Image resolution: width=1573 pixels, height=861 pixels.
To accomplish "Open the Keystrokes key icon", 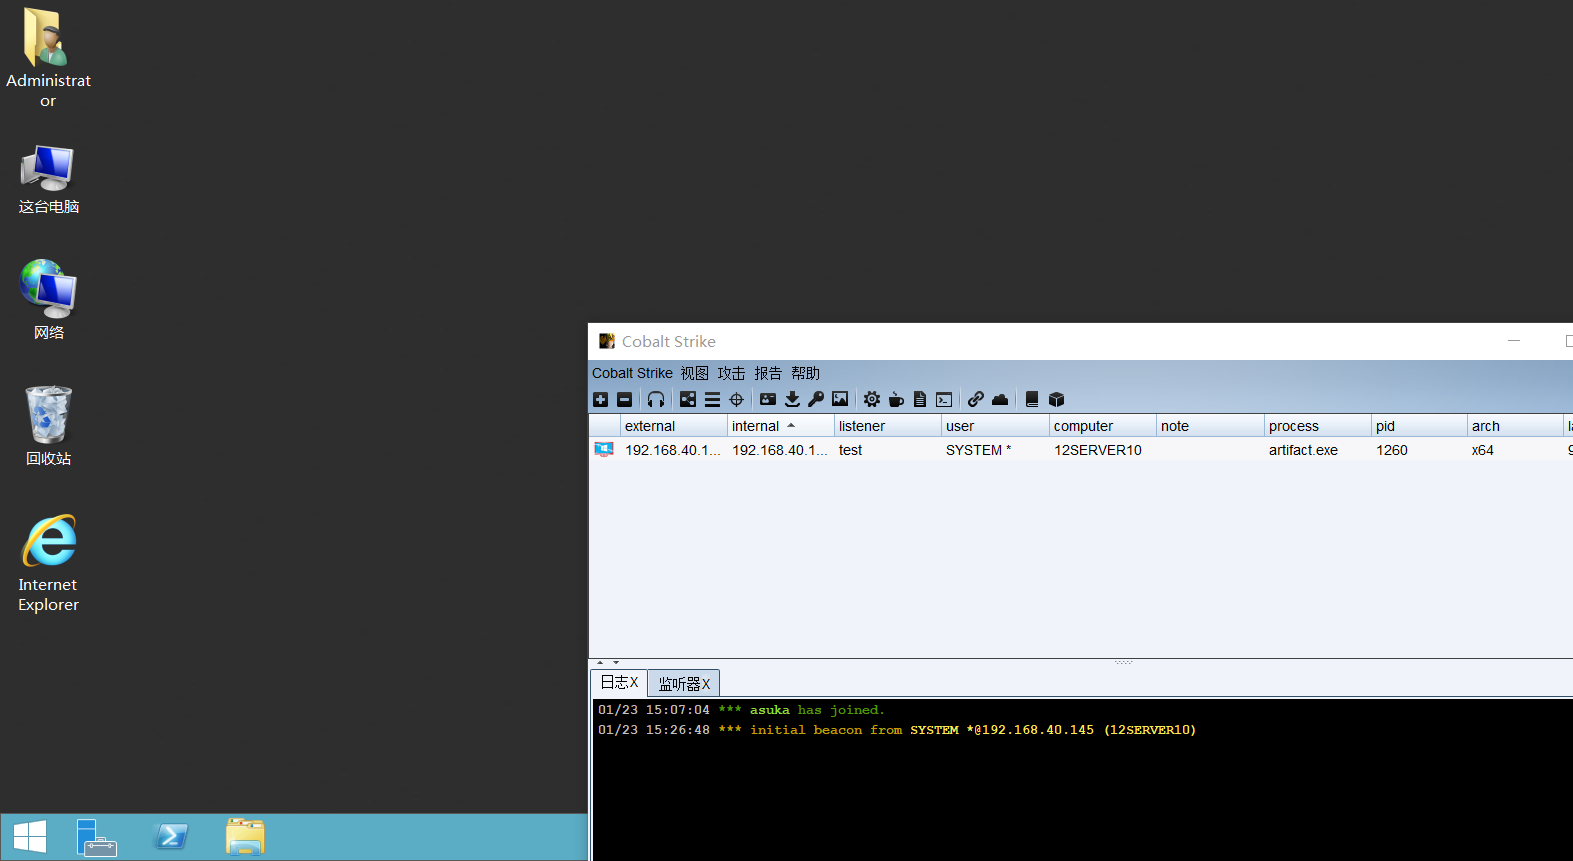I will [816, 399].
